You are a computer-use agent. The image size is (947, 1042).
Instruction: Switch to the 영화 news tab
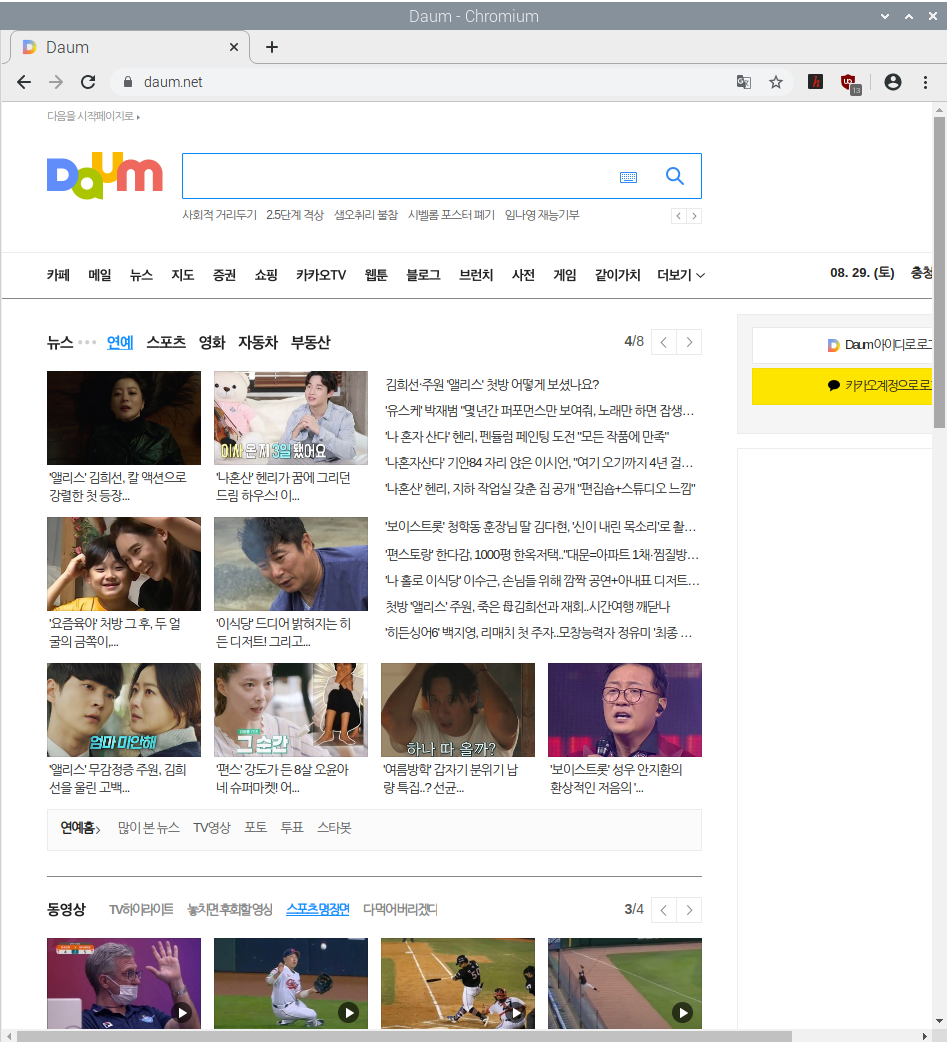(x=212, y=342)
